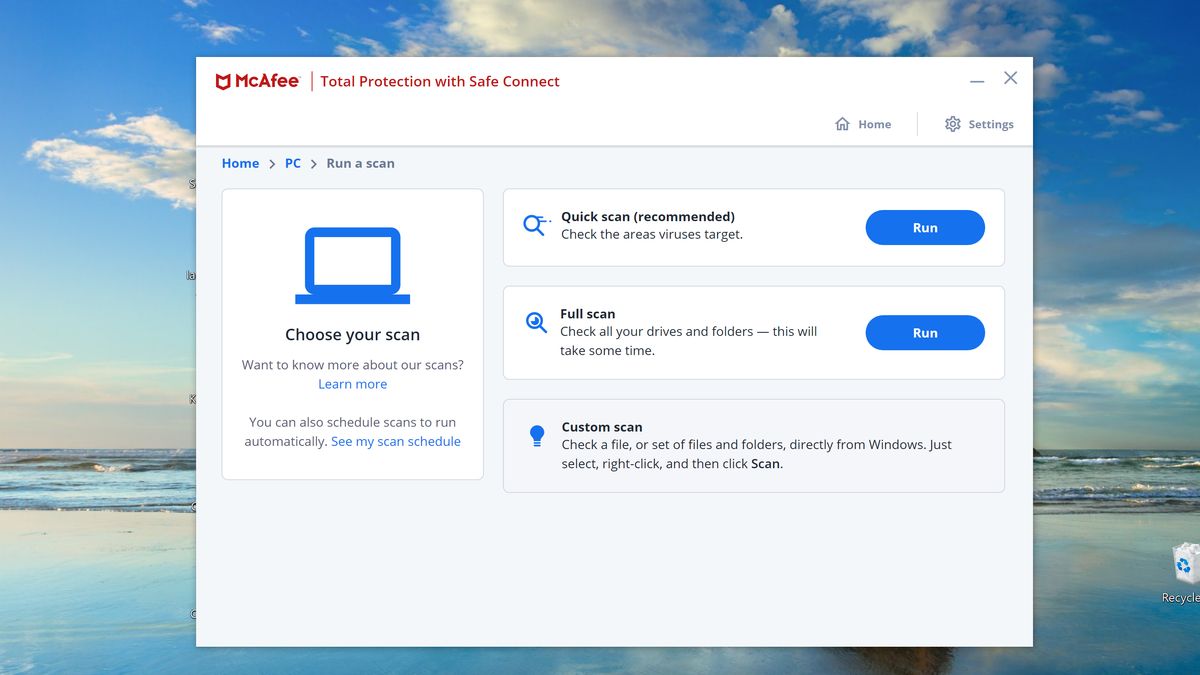This screenshot has width=1200, height=675.
Task: Open the Home icon in the top bar
Action: [843, 124]
